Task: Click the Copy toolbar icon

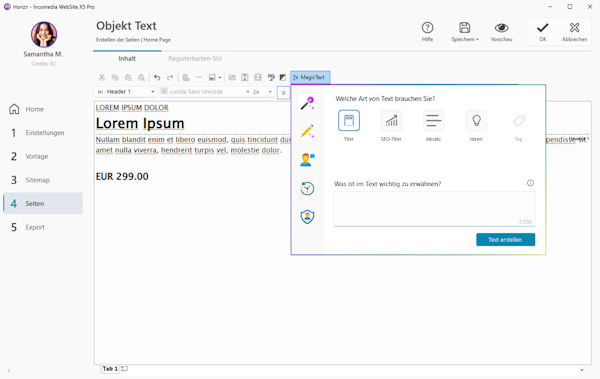Action: click(115, 77)
